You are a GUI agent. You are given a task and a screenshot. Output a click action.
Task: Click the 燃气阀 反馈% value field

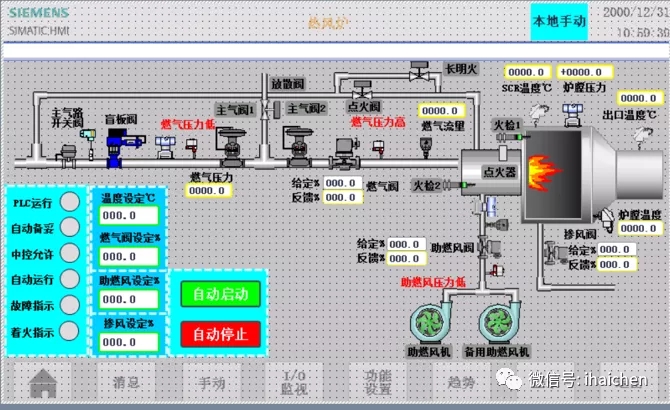(x=342, y=197)
